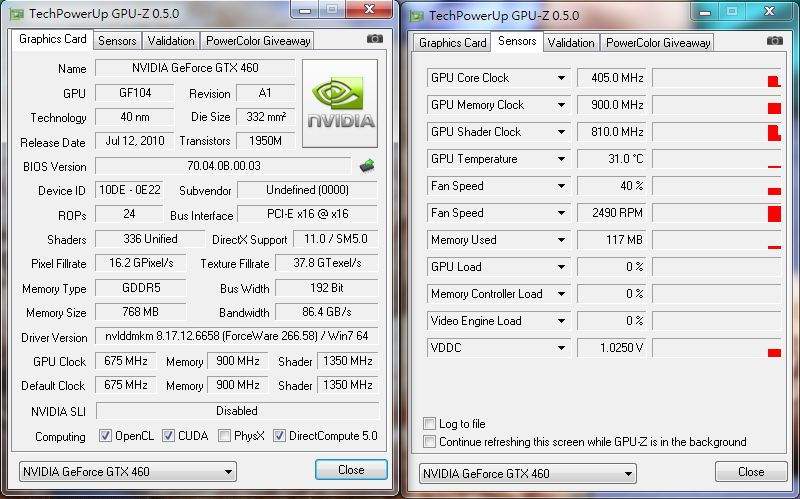Click GPU Core Clock history graph
The height and width of the screenshot is (499, 800).
pos(717,78)
